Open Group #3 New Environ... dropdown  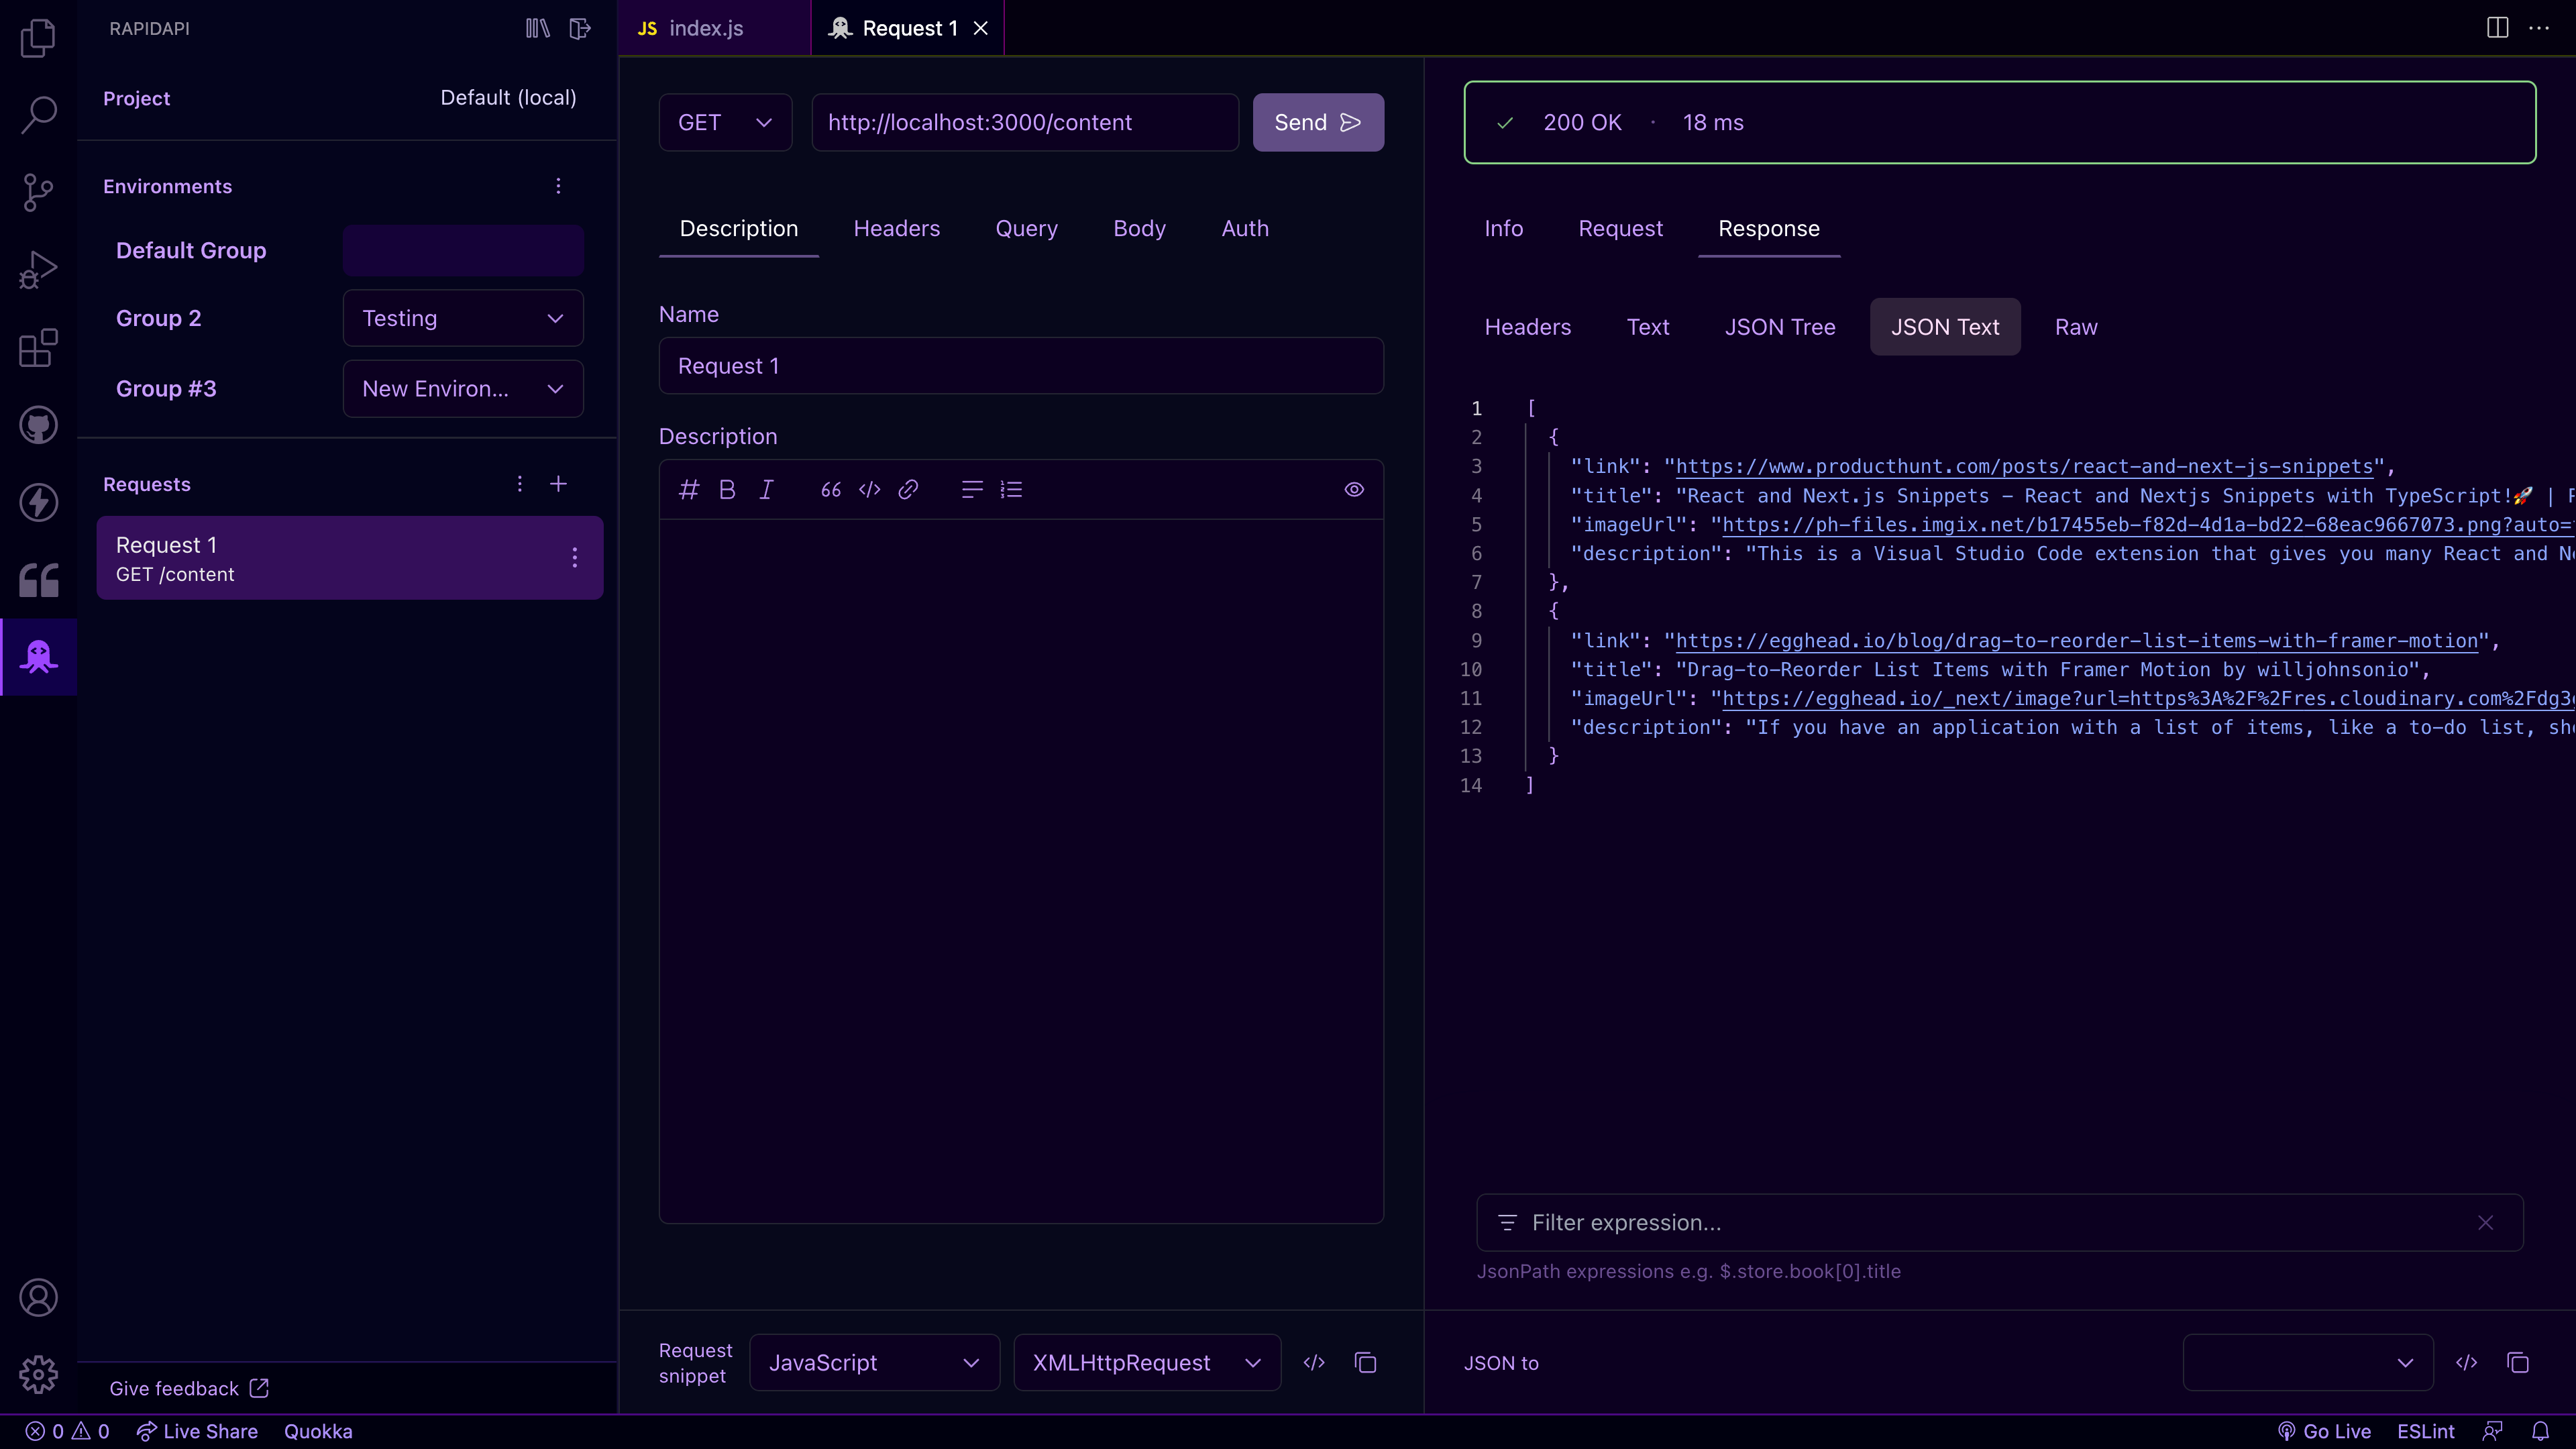(463, 389)
